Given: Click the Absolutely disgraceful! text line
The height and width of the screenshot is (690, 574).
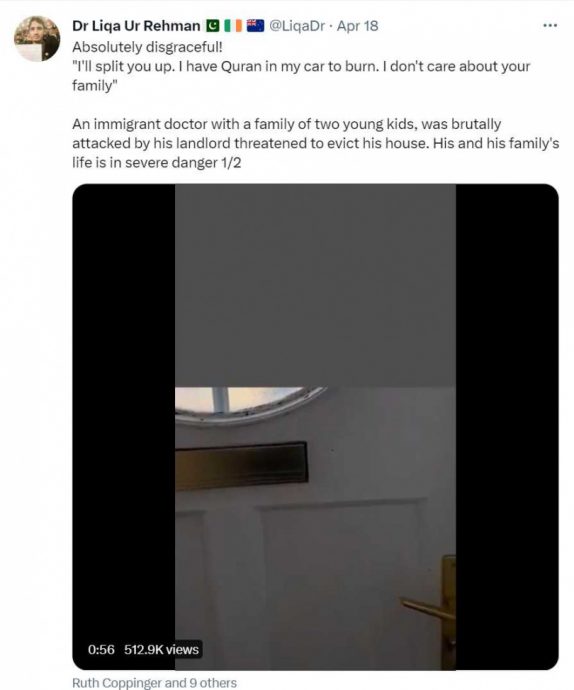Looking at the screenshot, I should coord(147,47).
